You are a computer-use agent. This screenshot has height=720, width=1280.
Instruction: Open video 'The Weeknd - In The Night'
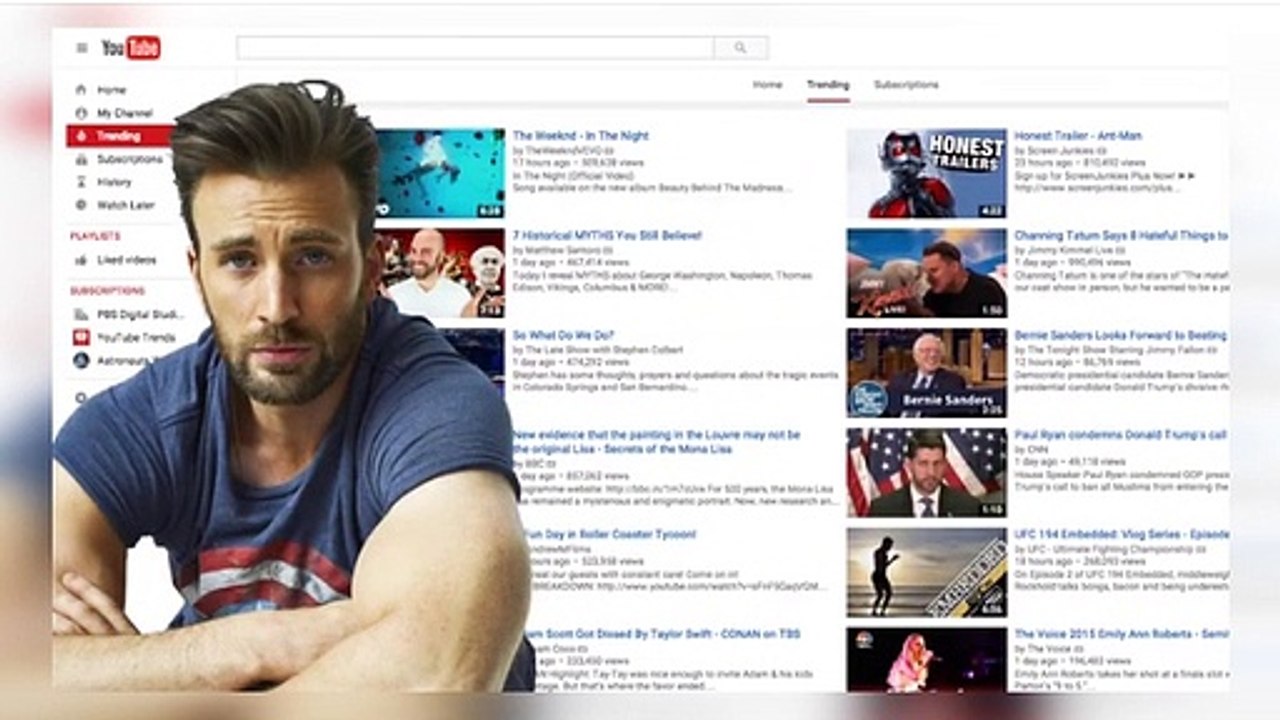581,136
